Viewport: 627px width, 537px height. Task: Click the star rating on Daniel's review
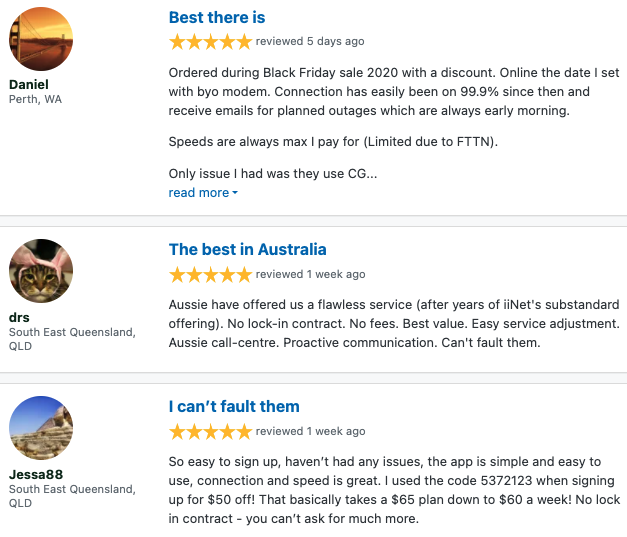pyautogui.click(x=210, y=42)
